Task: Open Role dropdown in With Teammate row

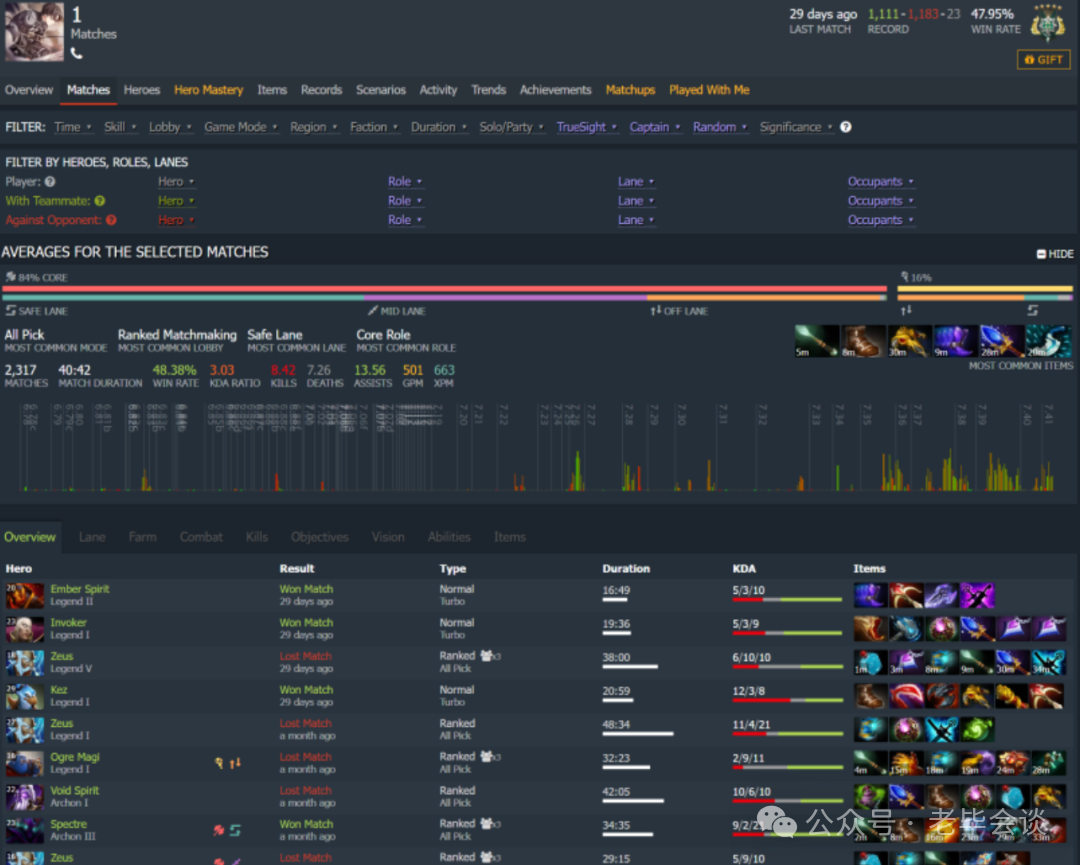Action: (x=405, y=201)
